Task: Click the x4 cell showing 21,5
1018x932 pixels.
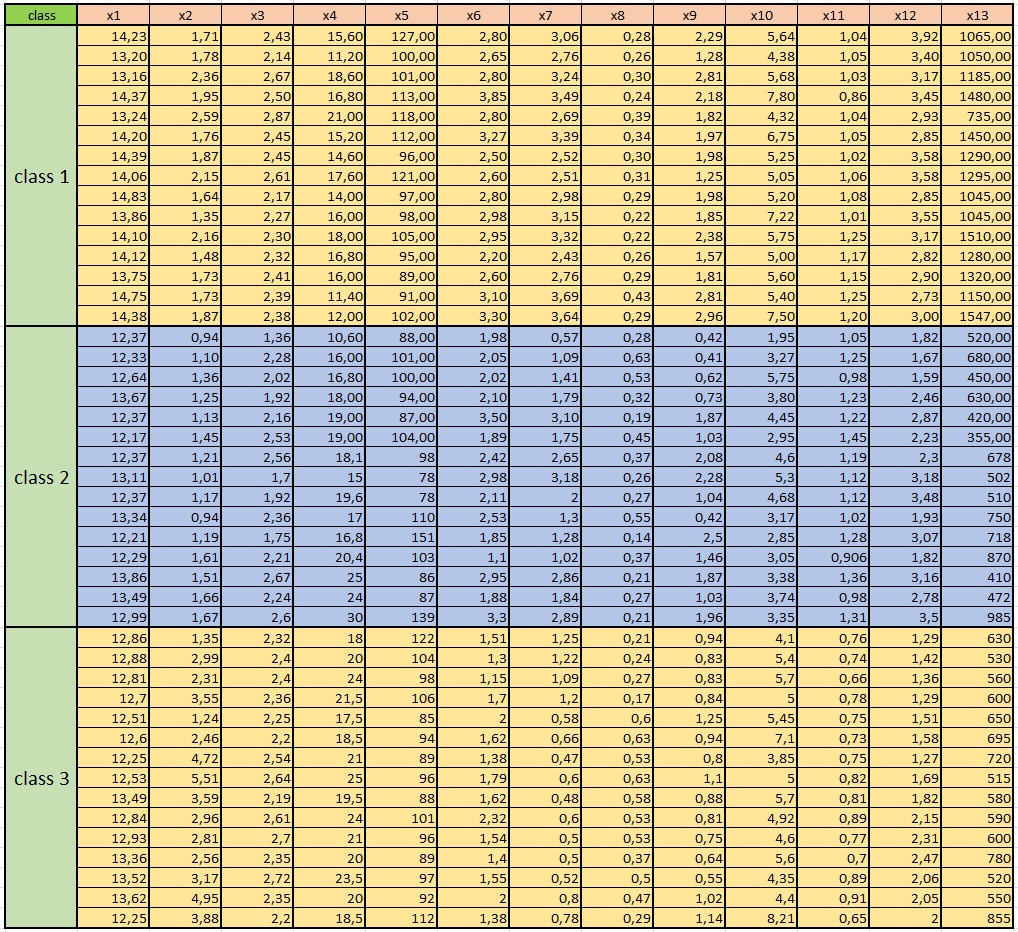Action: [x=329, y=698]
